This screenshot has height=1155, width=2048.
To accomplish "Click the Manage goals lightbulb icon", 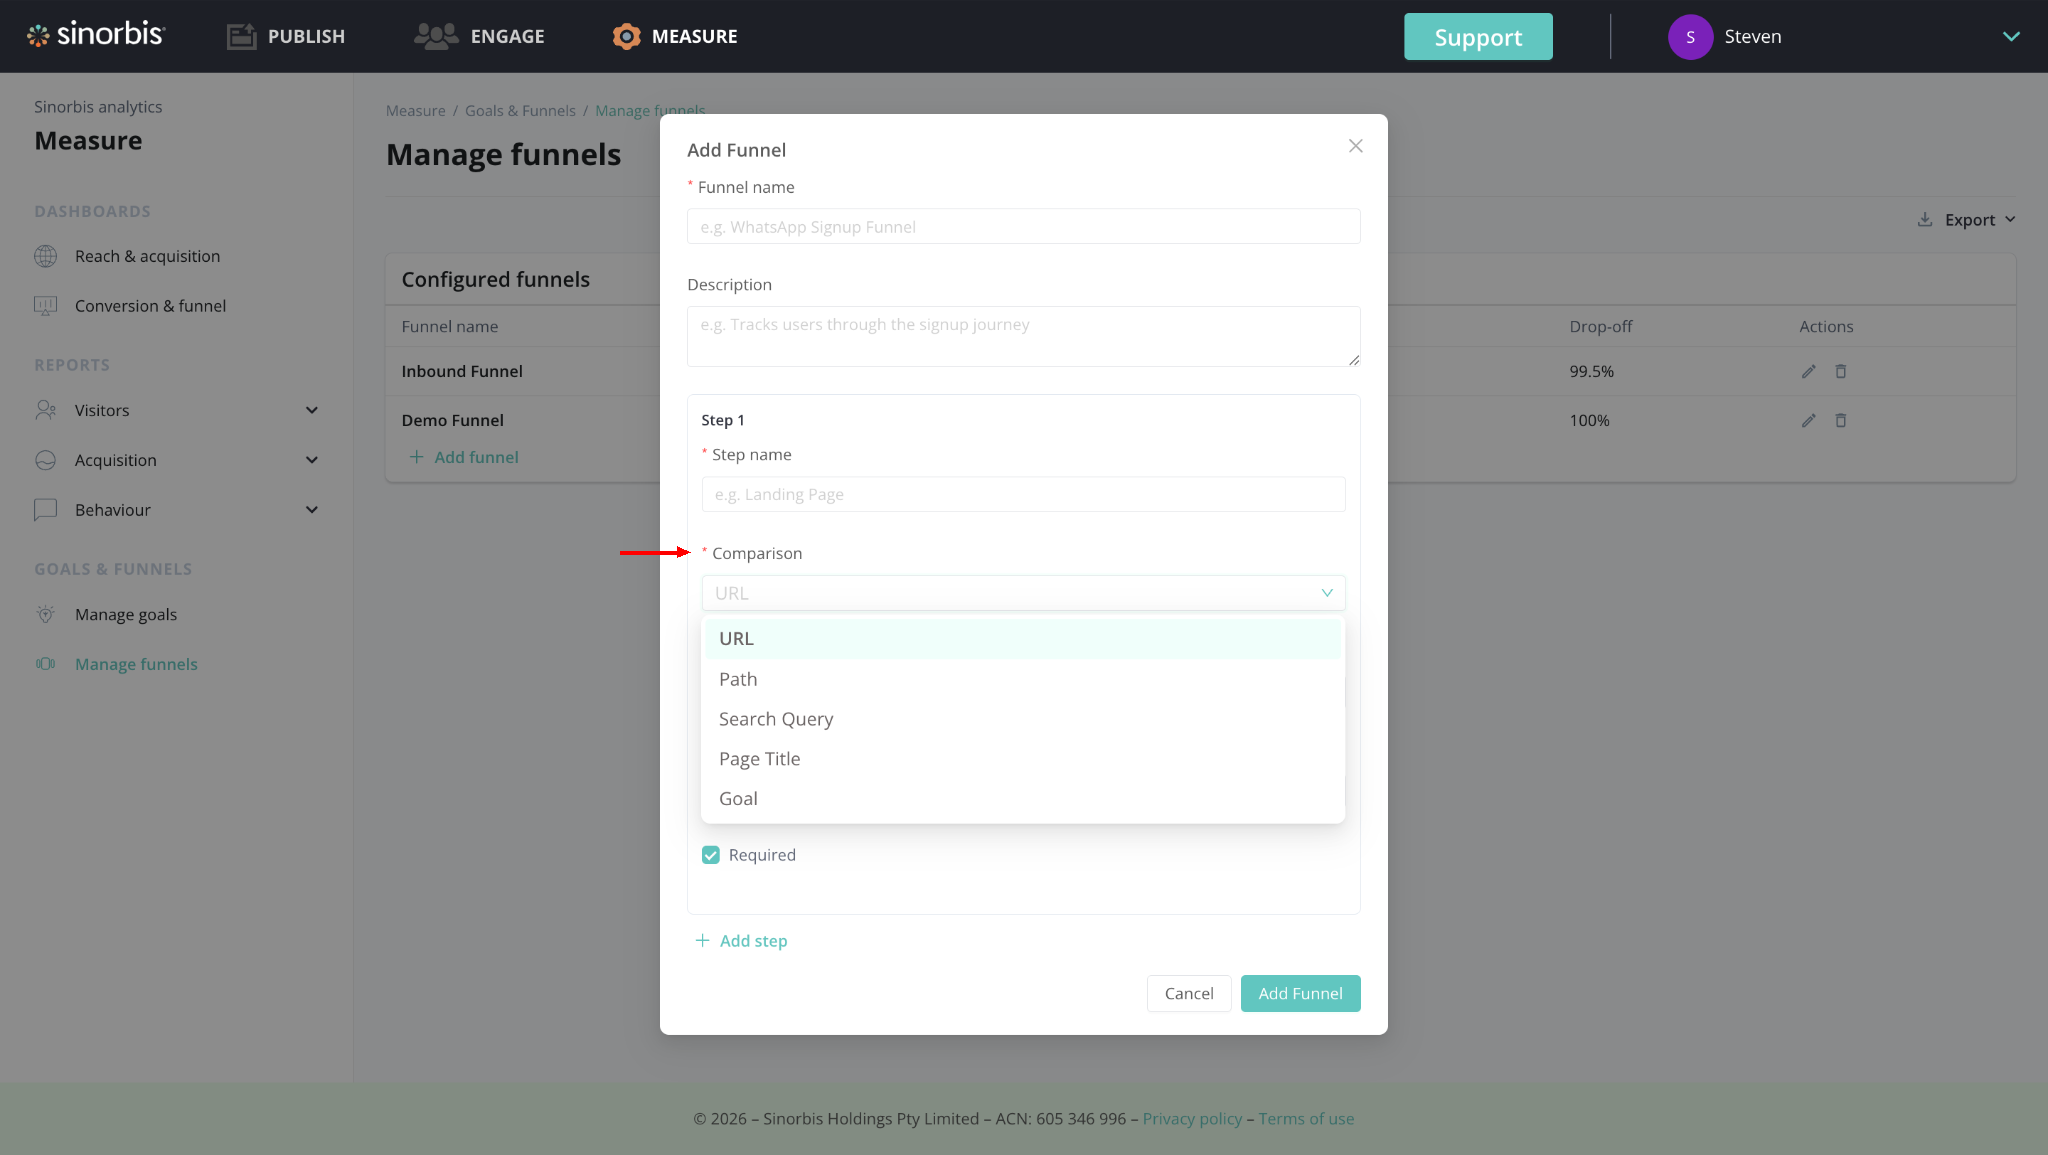I will click(x=45, y=614).
